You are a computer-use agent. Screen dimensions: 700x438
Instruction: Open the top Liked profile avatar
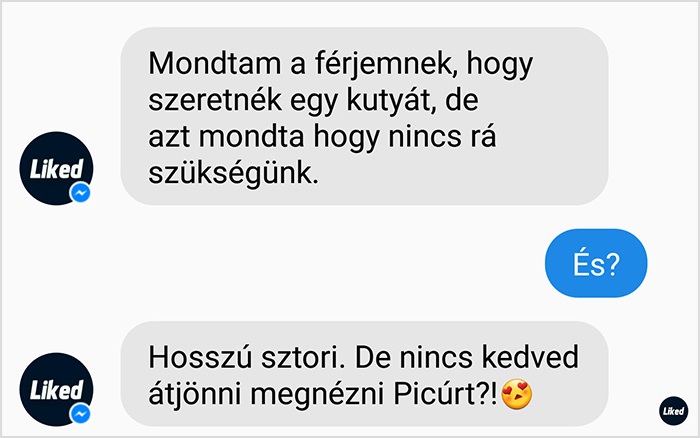(56, 168)
